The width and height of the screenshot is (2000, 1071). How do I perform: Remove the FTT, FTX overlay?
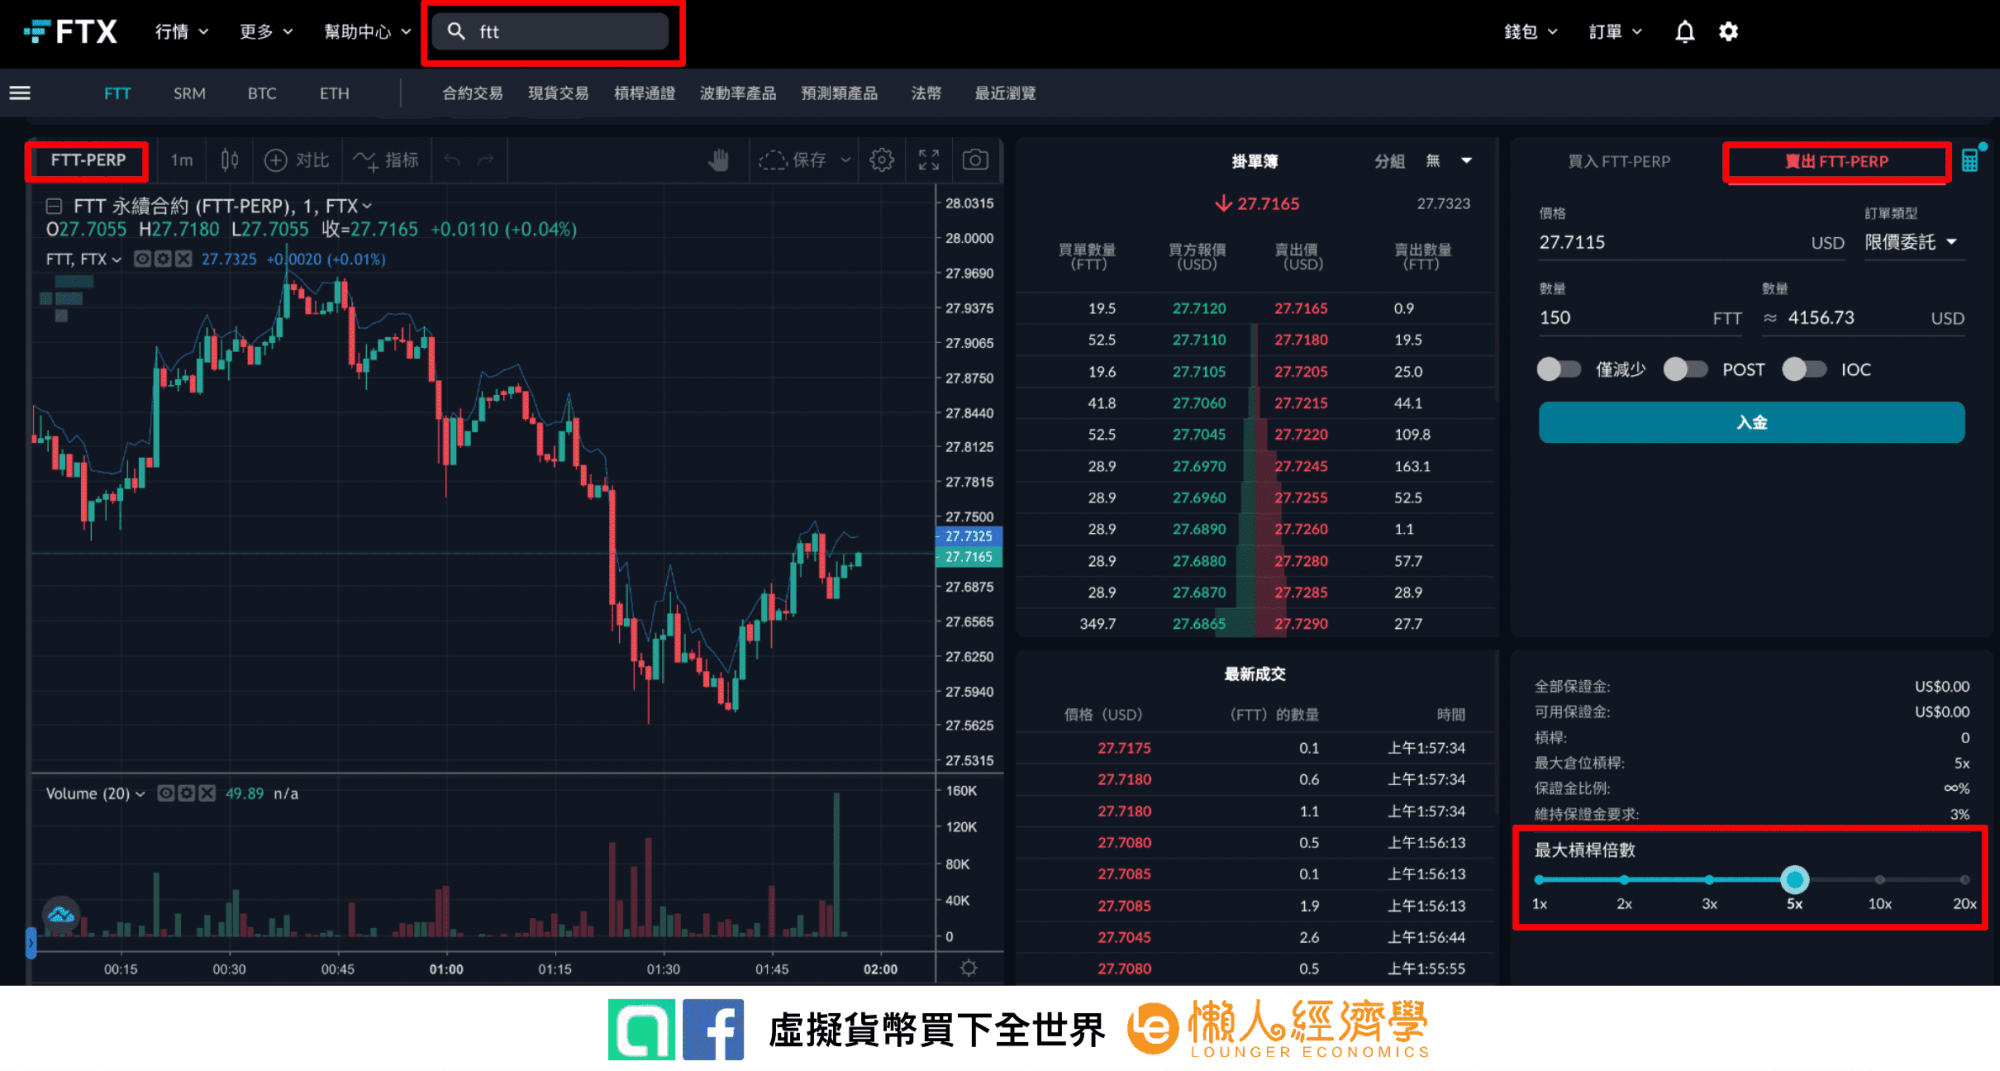pyautogui.click(x=183, y=259)
